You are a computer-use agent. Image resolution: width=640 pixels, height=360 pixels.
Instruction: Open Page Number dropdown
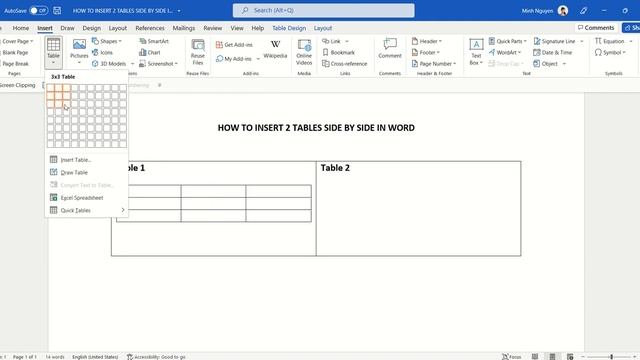tap(433, 64)
